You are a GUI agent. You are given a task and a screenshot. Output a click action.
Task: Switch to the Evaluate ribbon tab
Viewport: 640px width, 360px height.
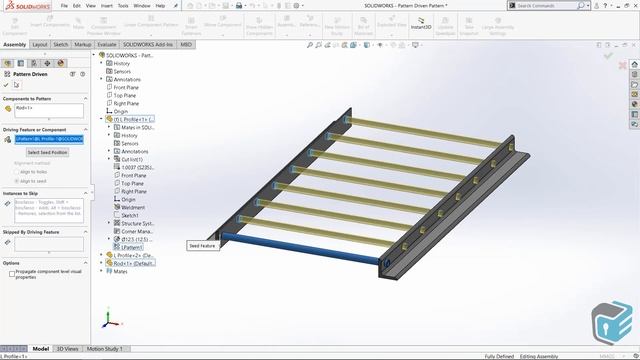coord(107,44)
